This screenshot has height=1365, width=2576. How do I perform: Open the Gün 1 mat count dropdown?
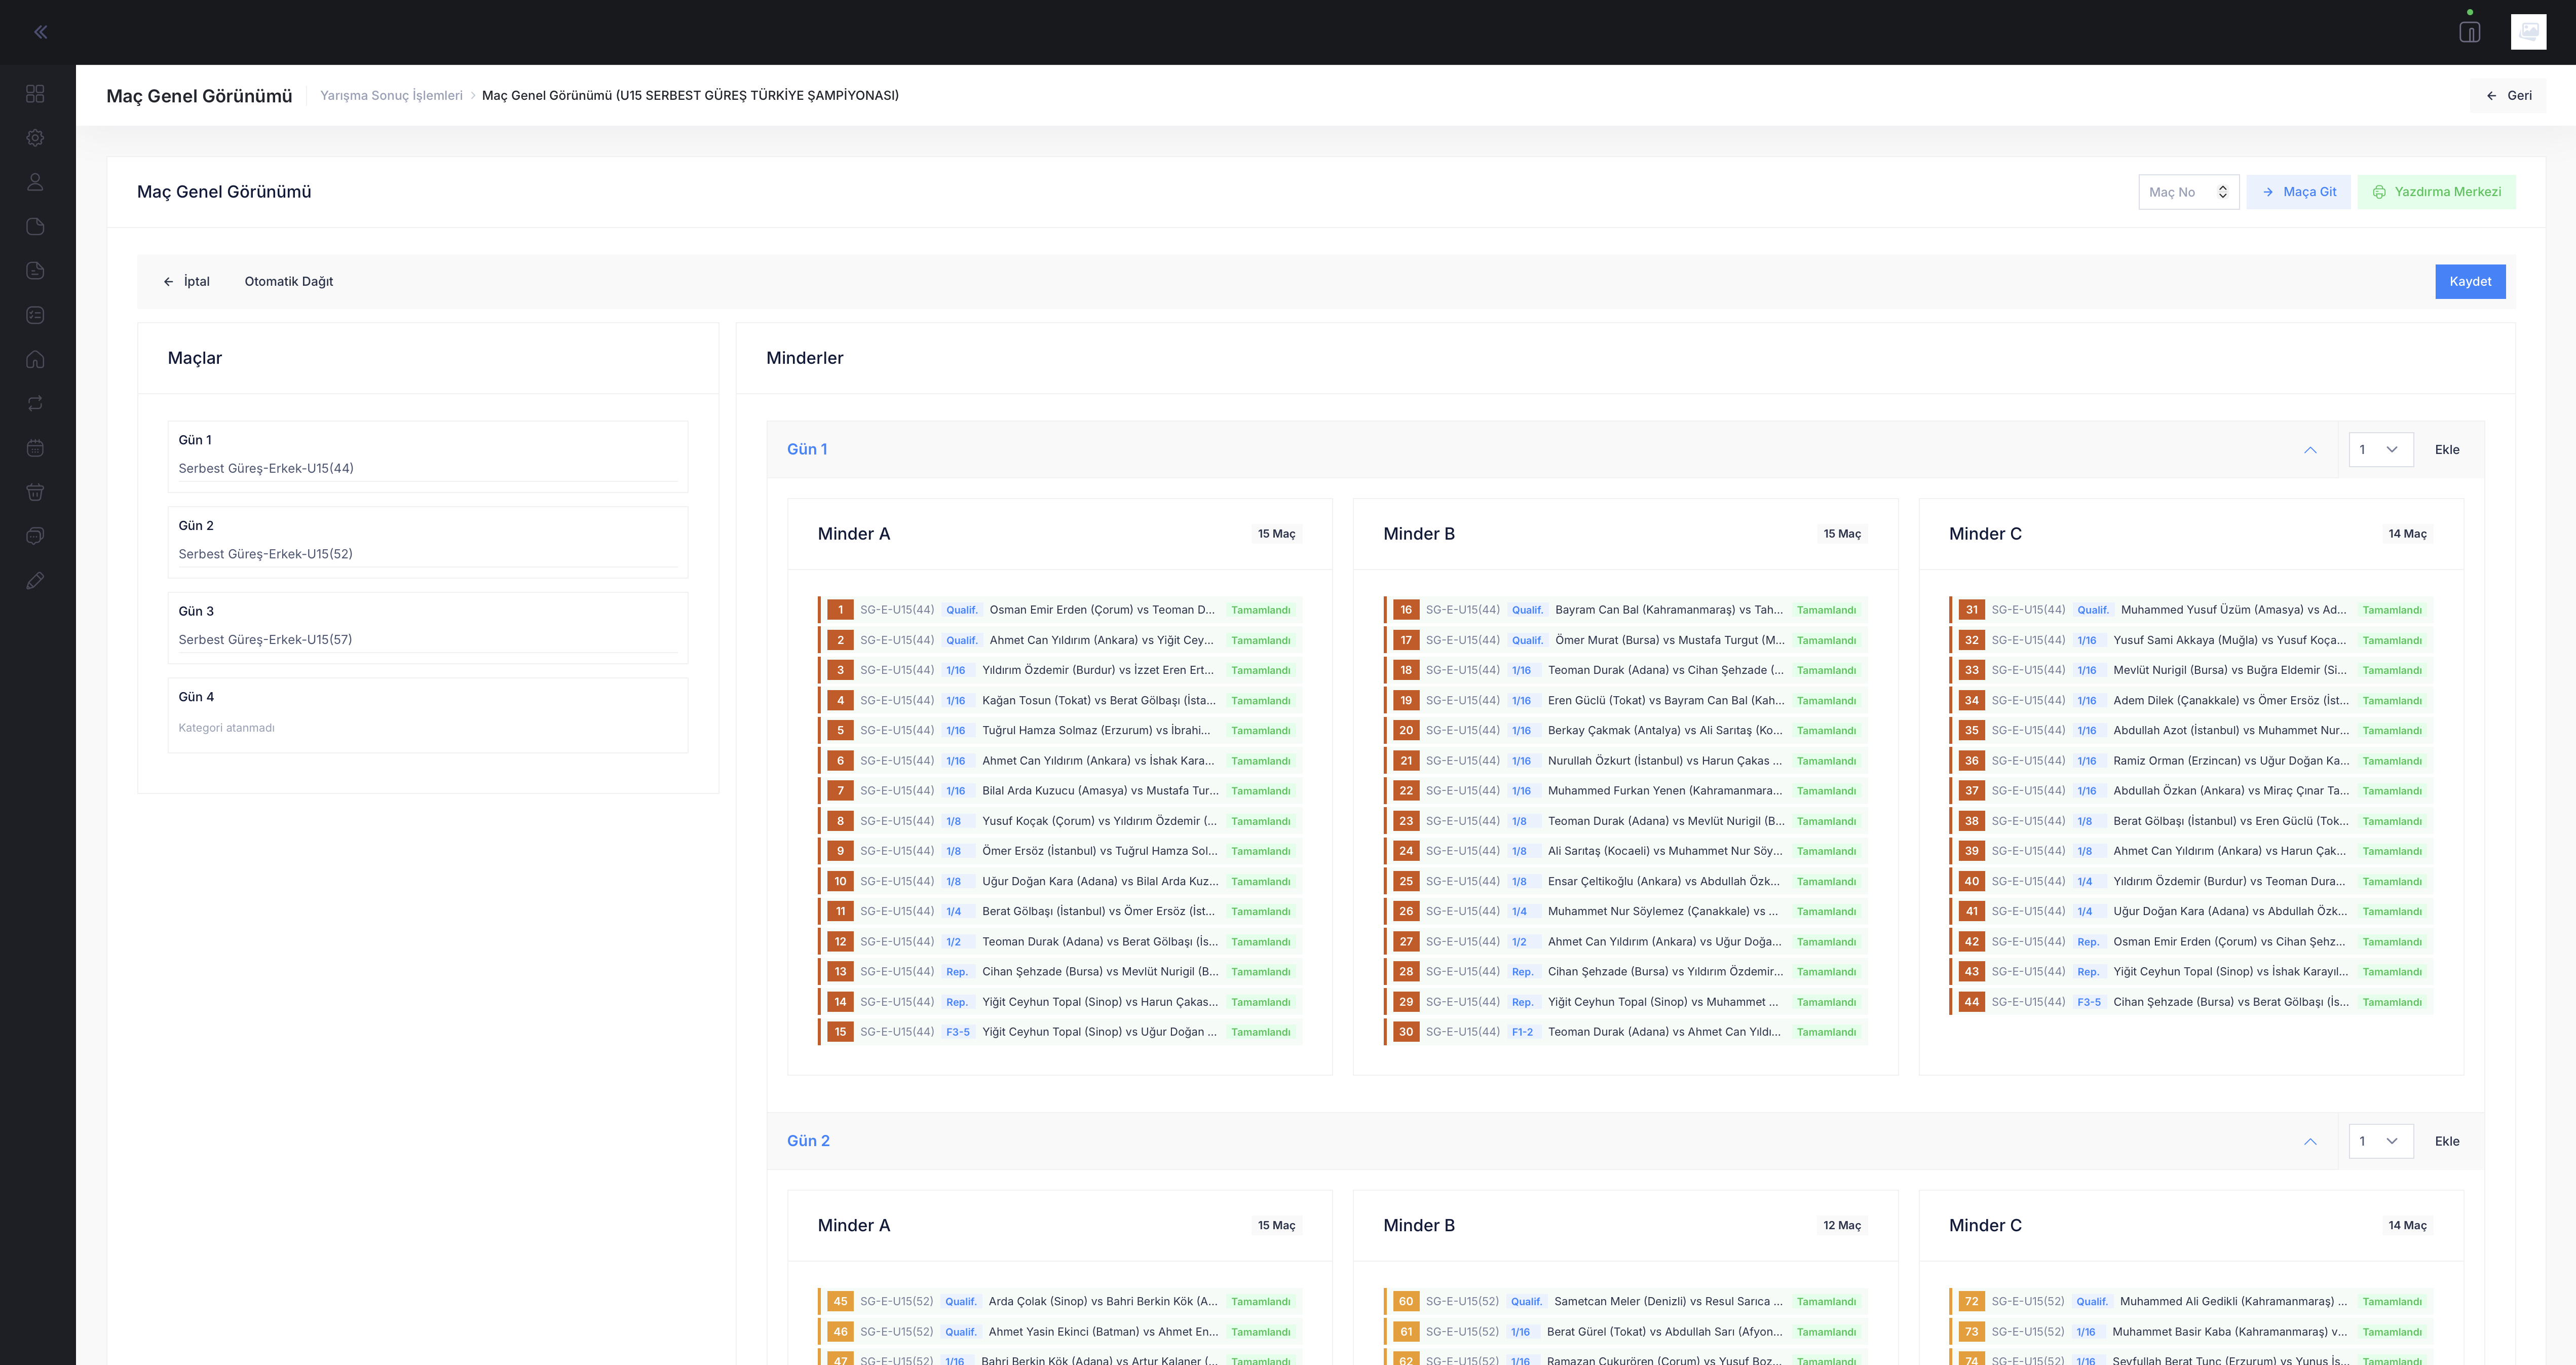tap(2381, 450)
